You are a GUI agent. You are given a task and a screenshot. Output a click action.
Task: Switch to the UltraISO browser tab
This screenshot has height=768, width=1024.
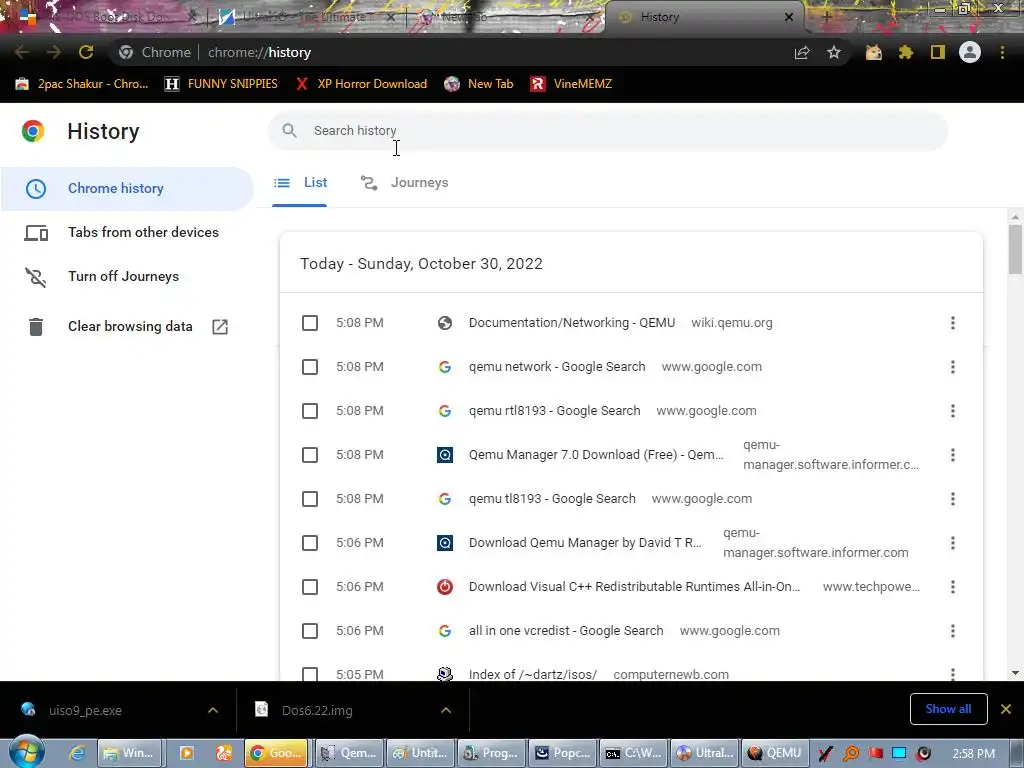[307, 18]
